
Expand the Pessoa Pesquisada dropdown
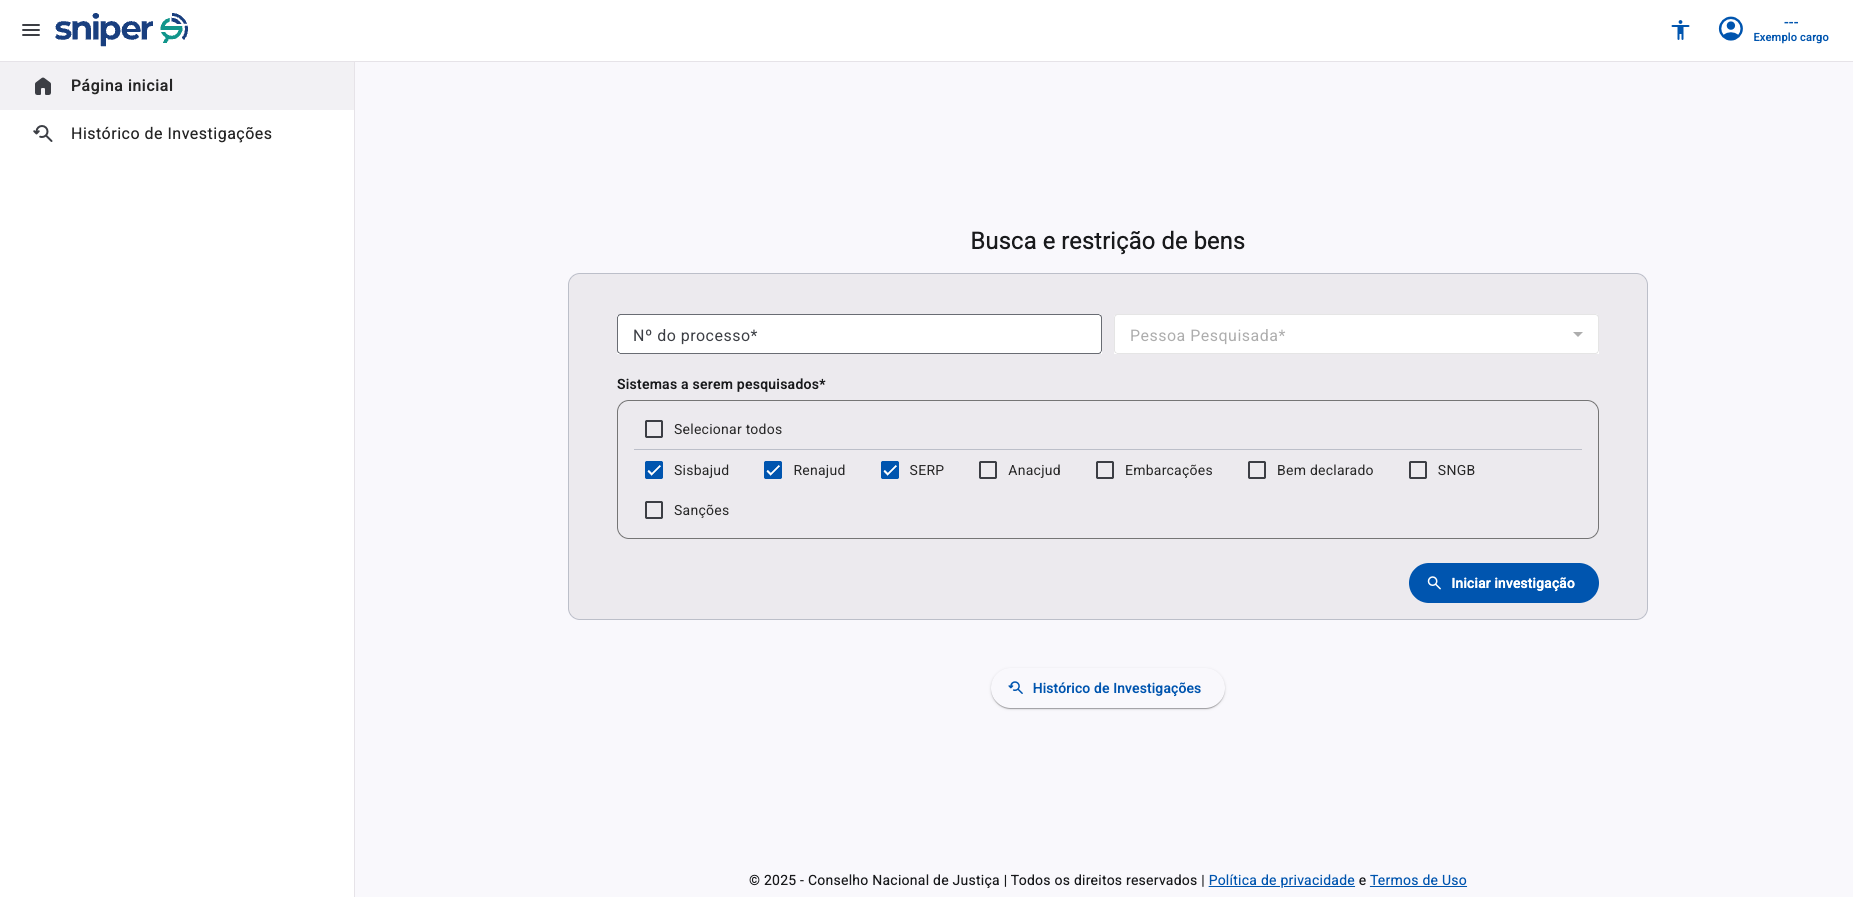[x=1340, y=335]
